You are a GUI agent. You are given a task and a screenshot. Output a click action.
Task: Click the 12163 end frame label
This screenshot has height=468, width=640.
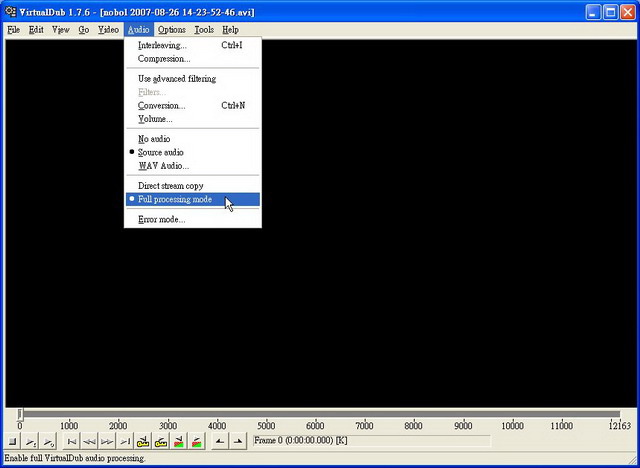620,426
